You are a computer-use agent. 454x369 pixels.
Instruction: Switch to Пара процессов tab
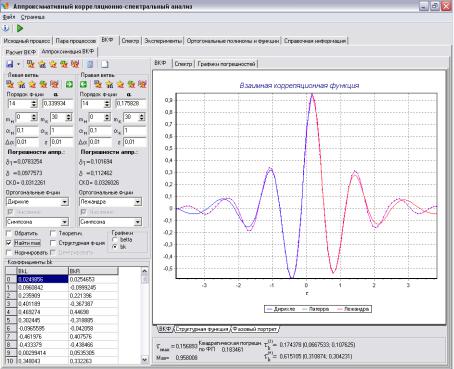coord(76,41)
